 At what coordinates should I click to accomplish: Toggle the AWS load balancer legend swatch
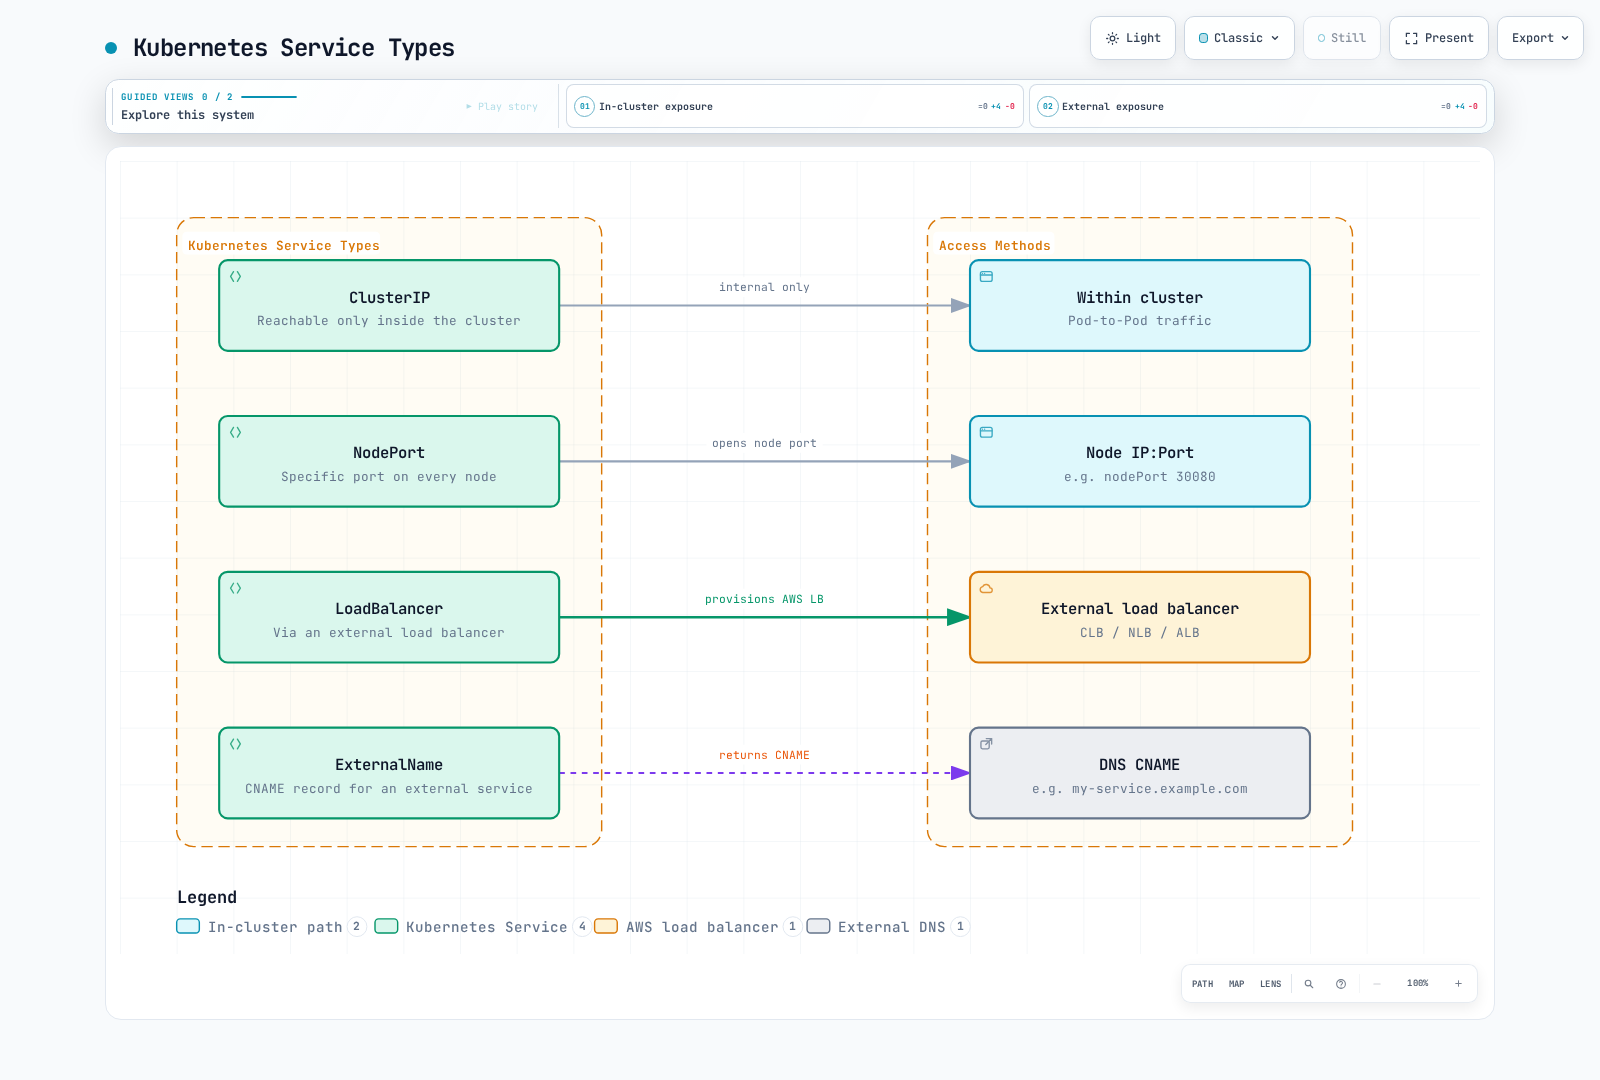[606, 926]
